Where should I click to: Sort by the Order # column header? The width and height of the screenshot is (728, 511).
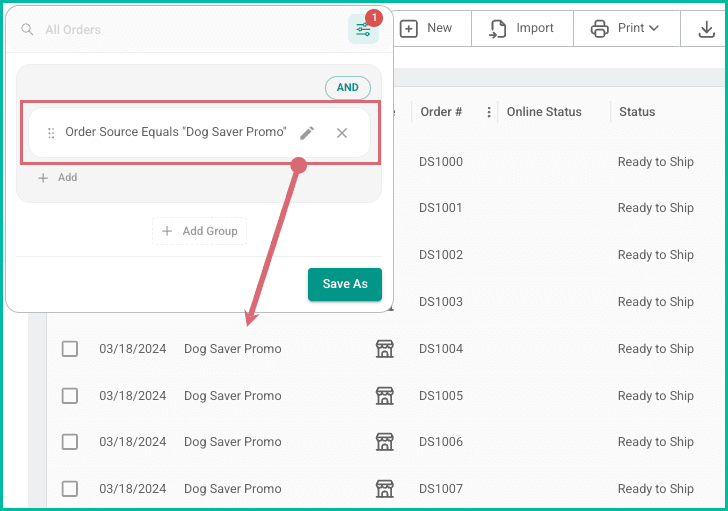[441, 112]
